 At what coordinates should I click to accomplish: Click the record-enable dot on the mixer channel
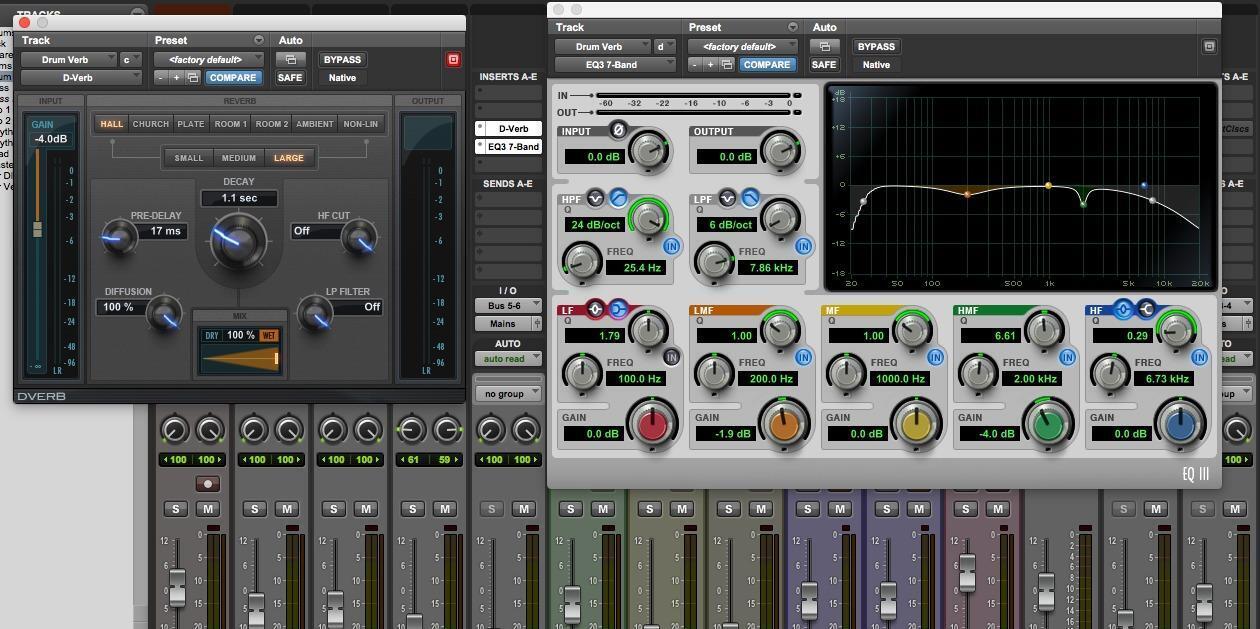click(207, 484)
